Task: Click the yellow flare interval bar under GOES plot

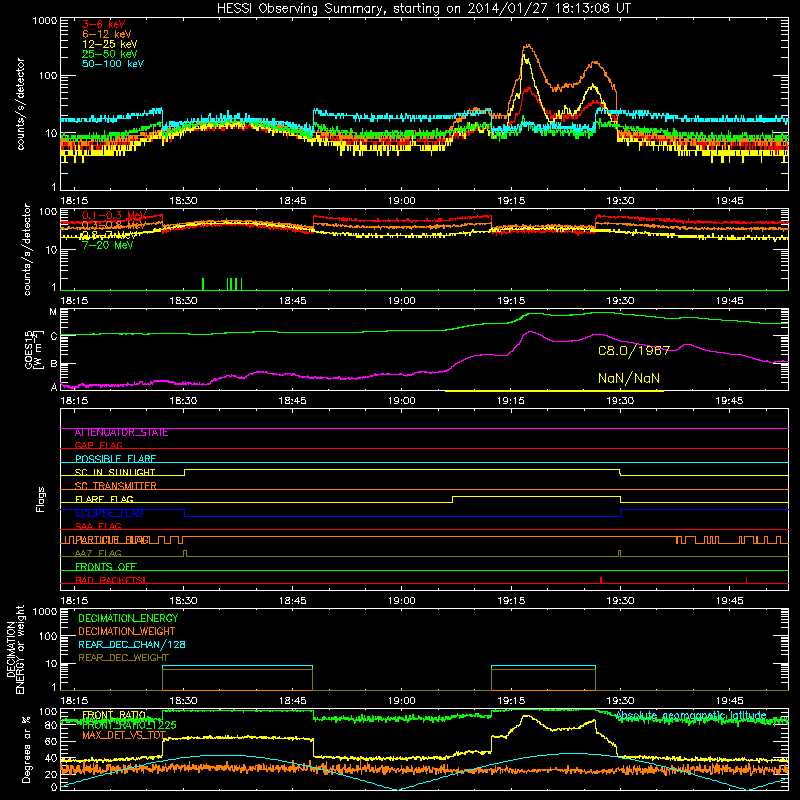Action: tap(554, 391)
